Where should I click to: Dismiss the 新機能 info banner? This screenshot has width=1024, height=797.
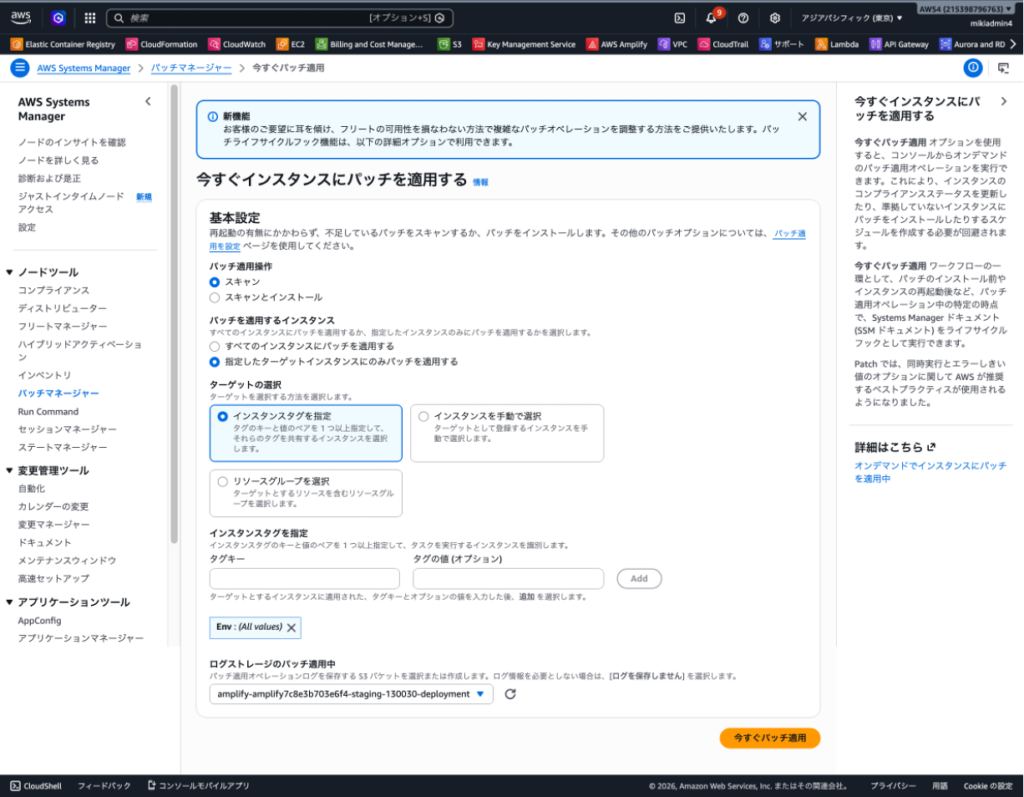tap(802, 116)
